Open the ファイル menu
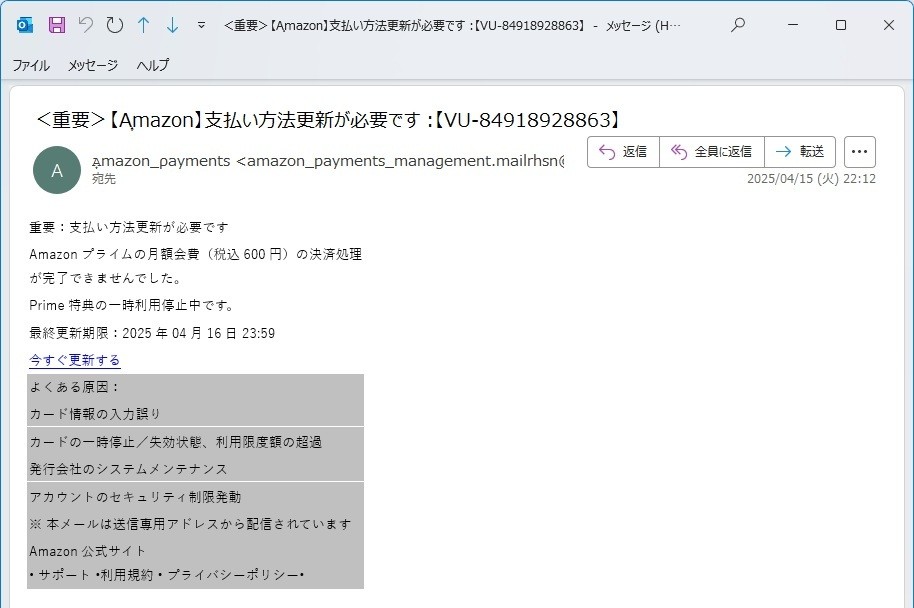This screenshot has height=608, width=914. pos(31,65)
